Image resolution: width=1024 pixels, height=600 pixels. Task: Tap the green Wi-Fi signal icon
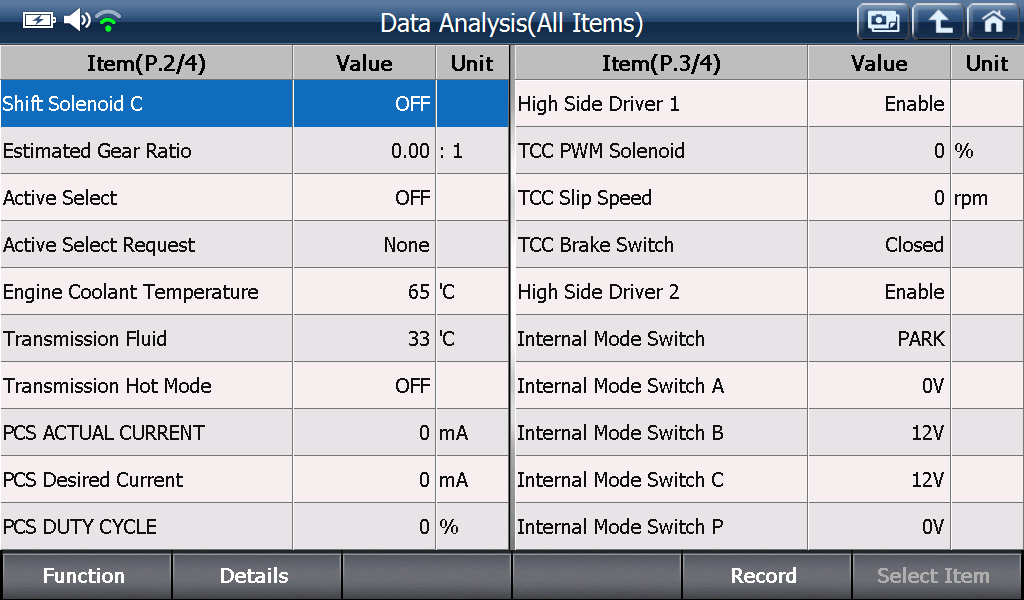point(108,21)
